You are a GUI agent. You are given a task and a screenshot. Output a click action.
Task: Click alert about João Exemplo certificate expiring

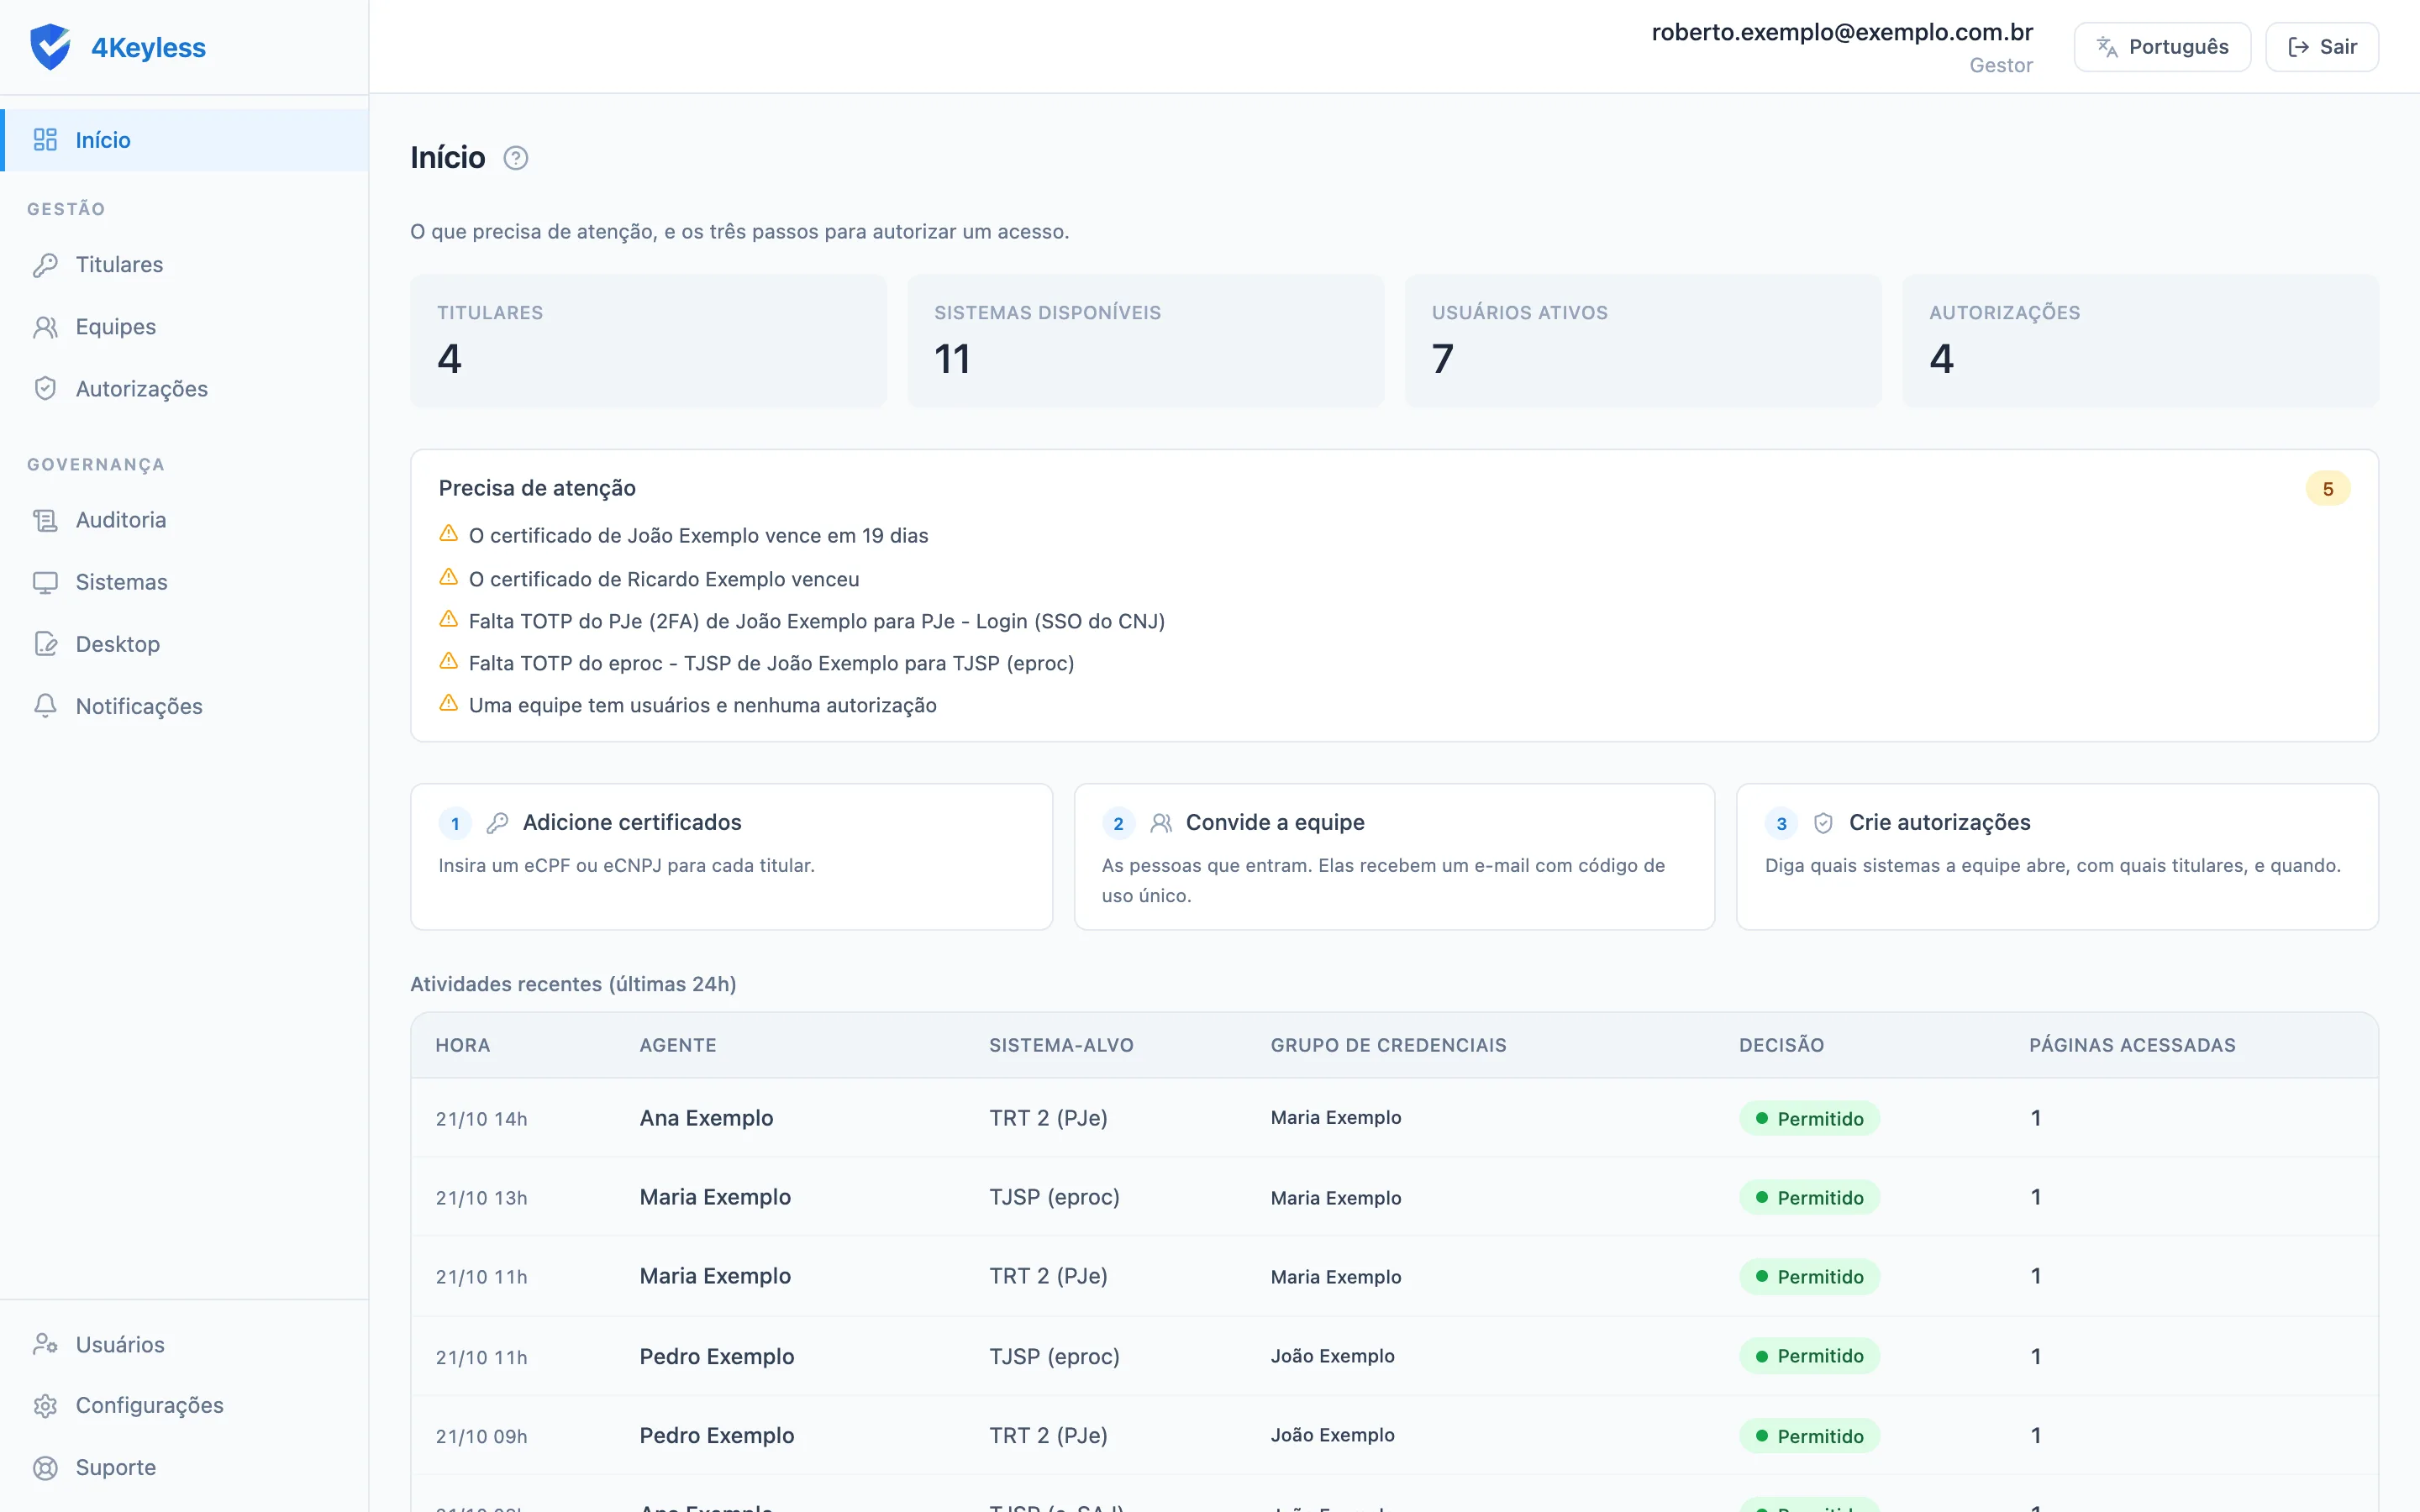(x=698, y=536)
